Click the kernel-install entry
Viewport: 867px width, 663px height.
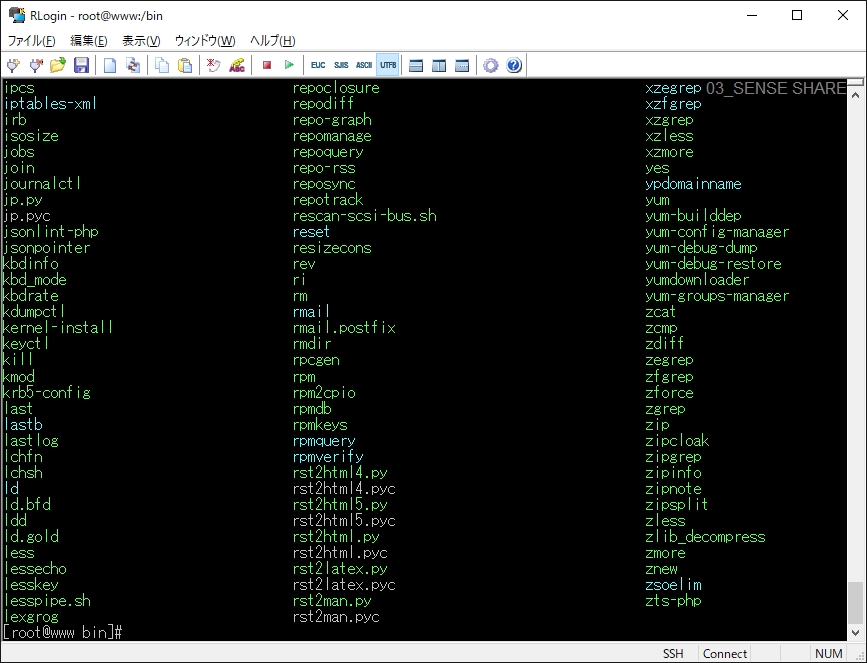(58, 327)
